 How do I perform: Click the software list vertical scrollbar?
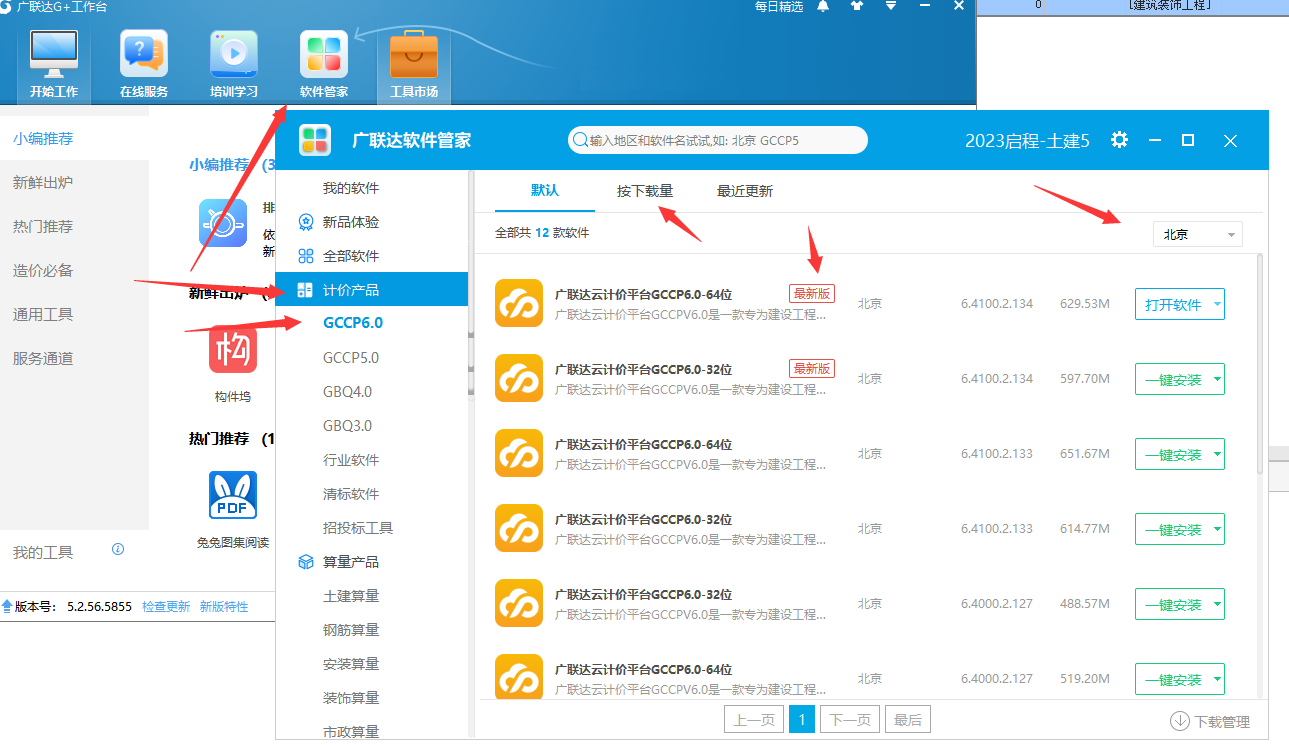tap(1260, 364)
